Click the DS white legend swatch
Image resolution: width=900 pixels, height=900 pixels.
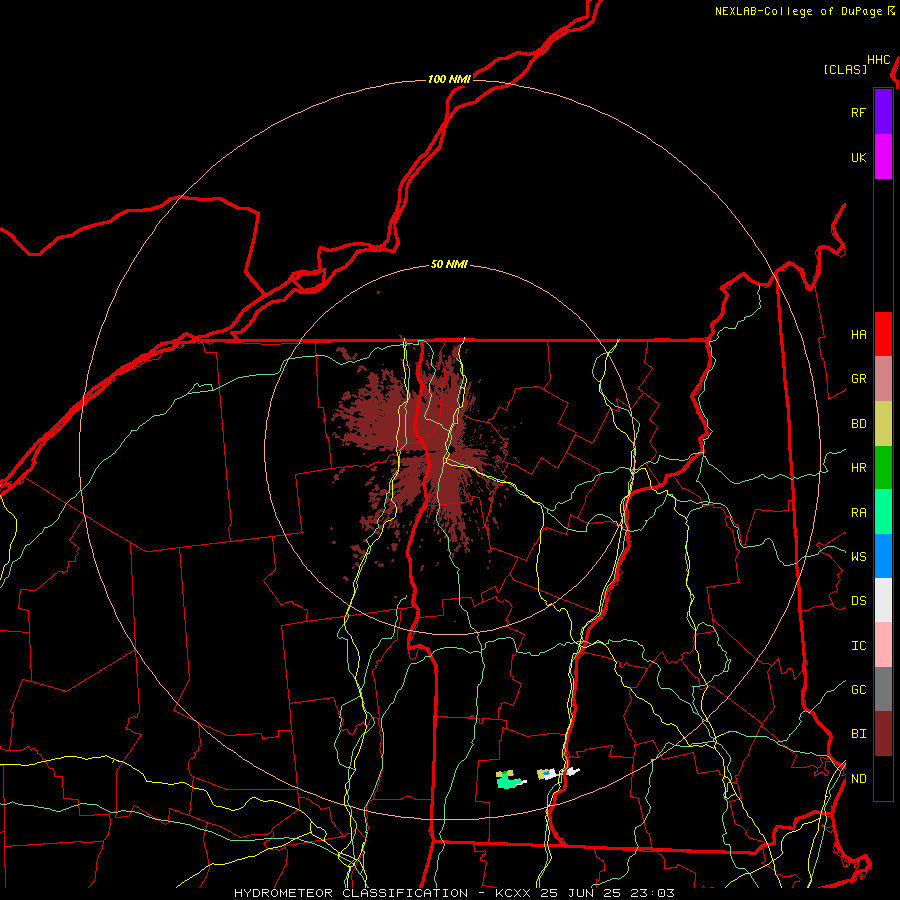coord(883,600)
